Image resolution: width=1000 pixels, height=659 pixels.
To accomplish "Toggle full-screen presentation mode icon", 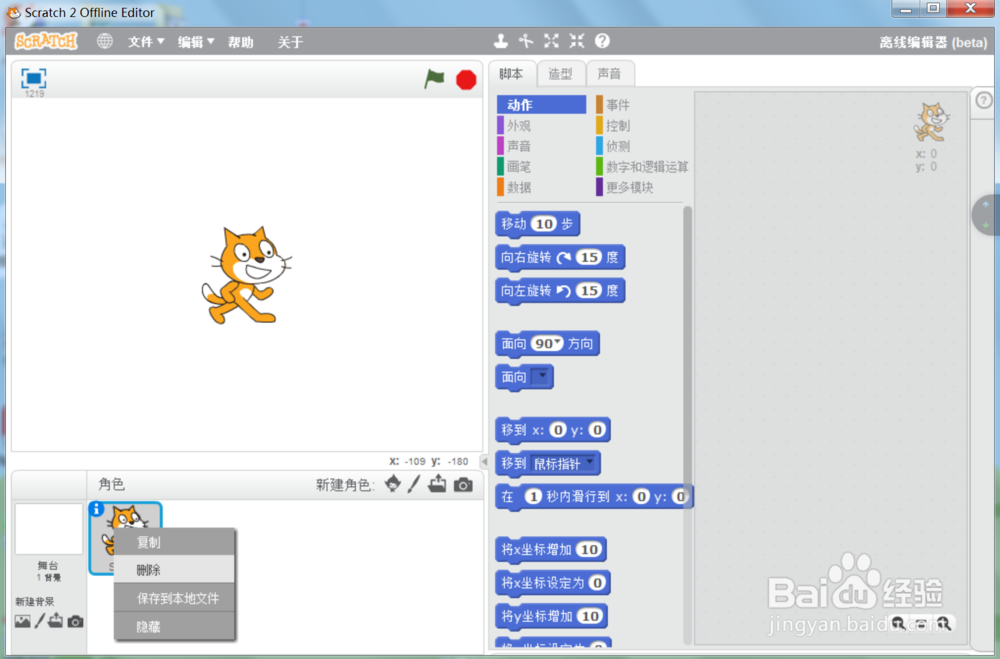I will point(34,78).
